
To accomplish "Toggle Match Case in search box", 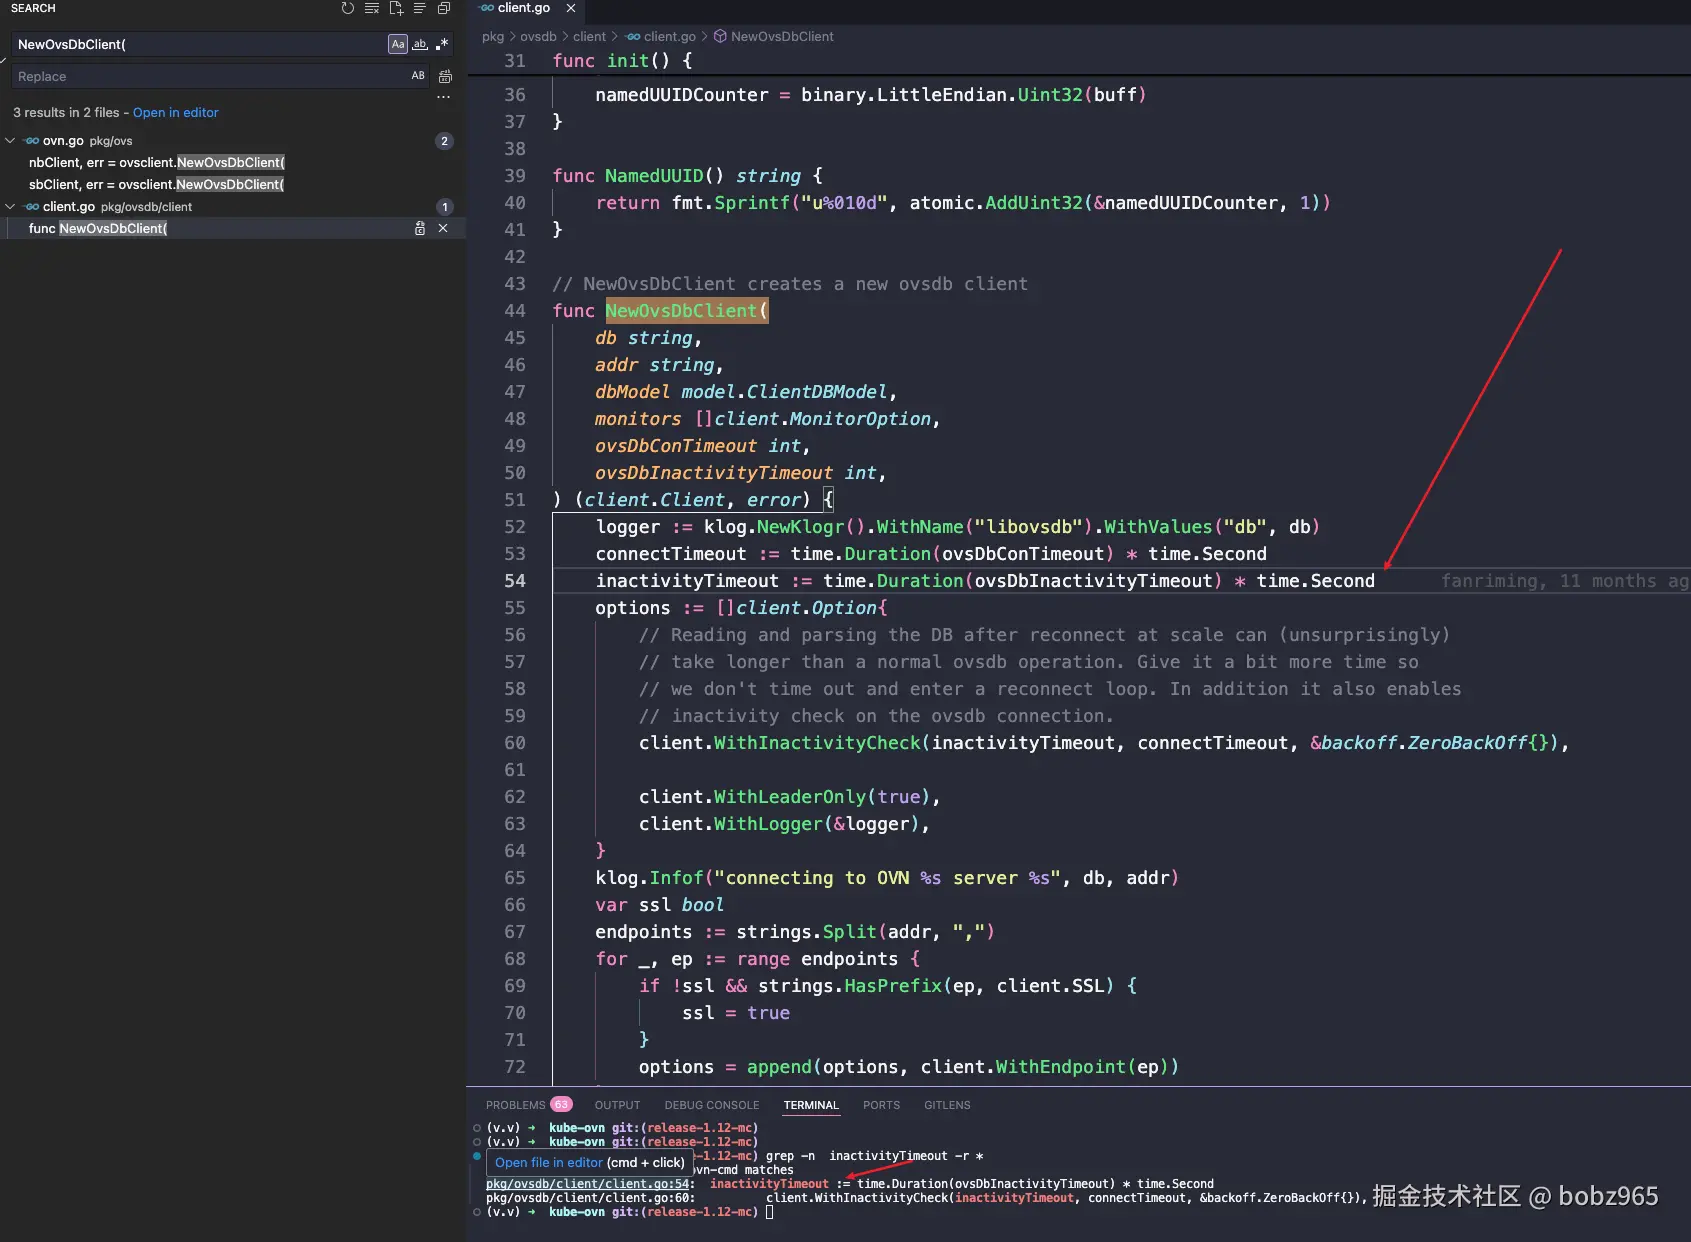I will pos(398,44).
